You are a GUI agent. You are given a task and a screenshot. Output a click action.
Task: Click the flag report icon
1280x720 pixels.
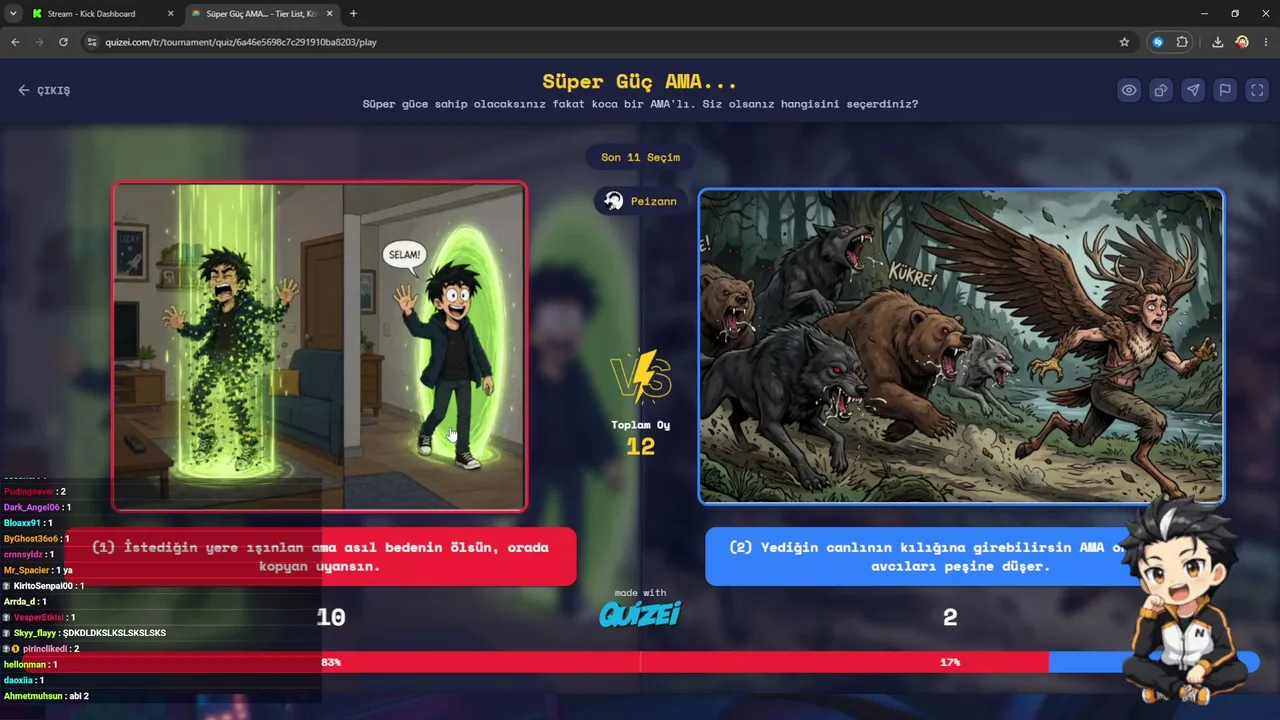pos(1225,90)
